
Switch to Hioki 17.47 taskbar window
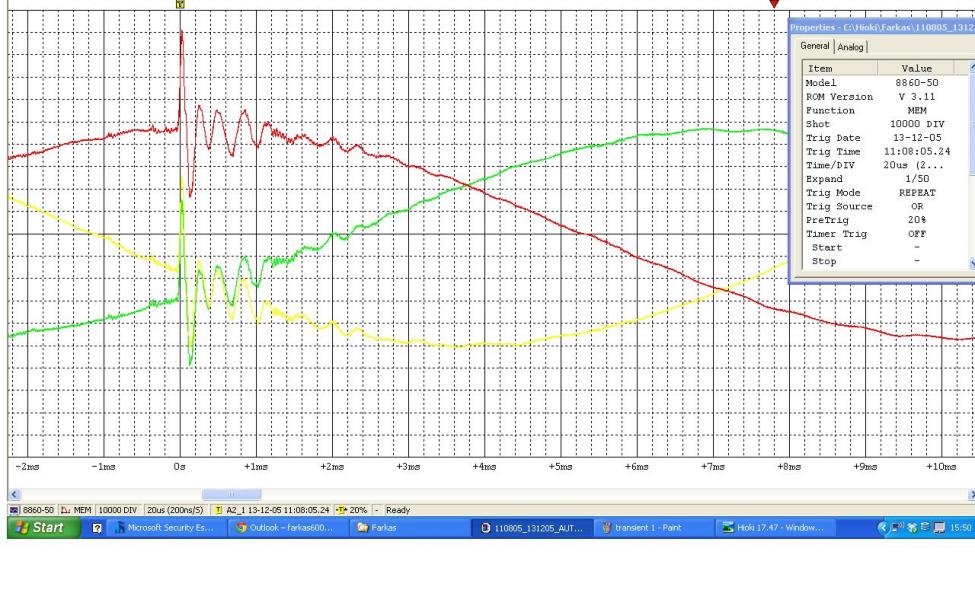[774, 528]
